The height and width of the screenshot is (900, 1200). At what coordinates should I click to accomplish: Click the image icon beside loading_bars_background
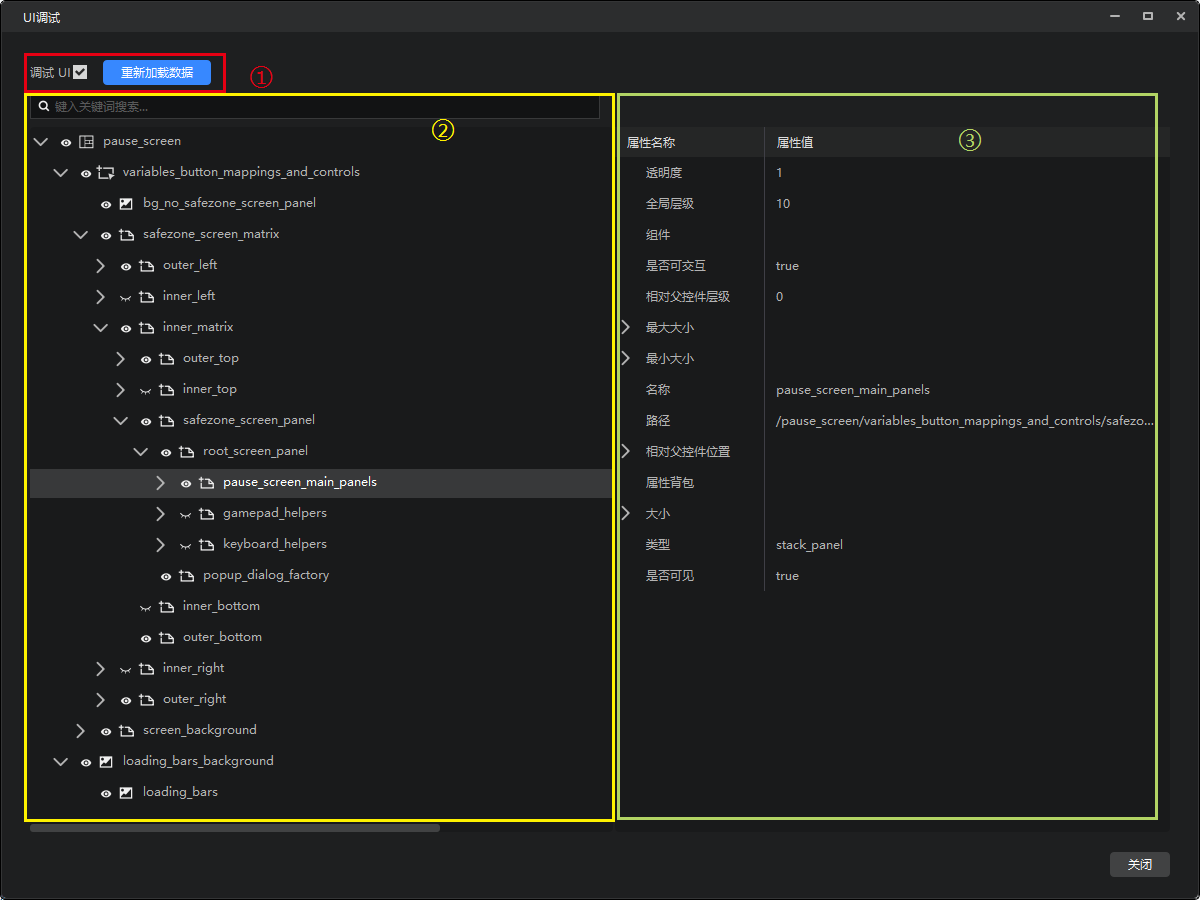106,762
